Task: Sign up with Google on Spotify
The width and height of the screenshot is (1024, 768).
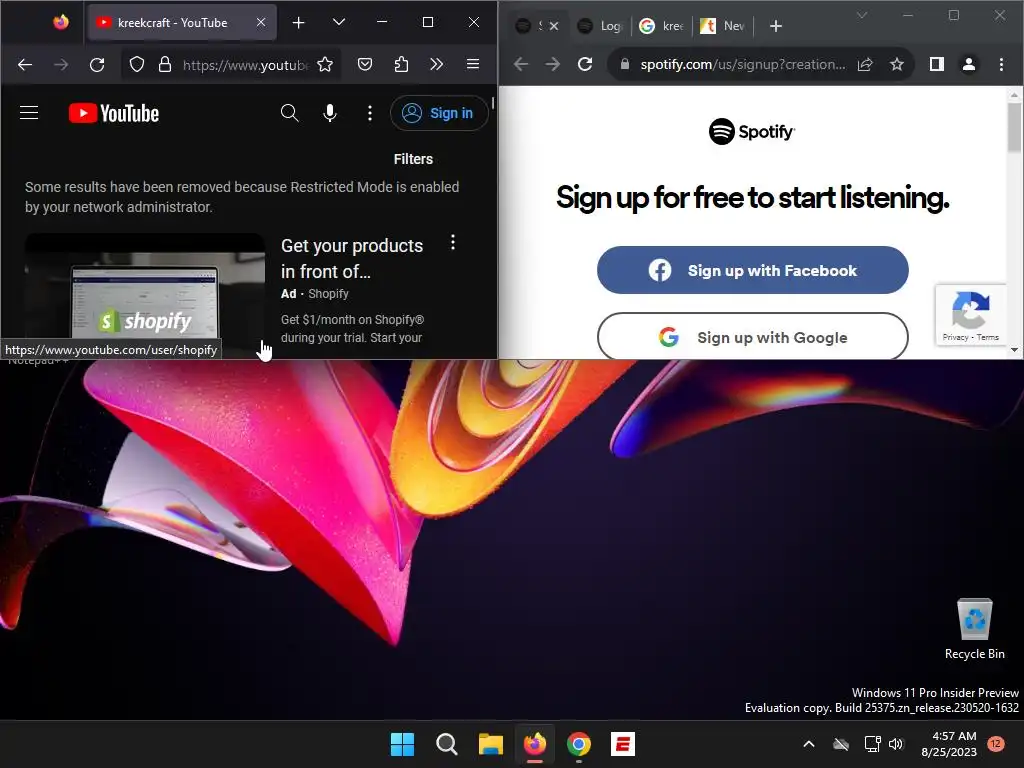Action: tap(752, 337)
